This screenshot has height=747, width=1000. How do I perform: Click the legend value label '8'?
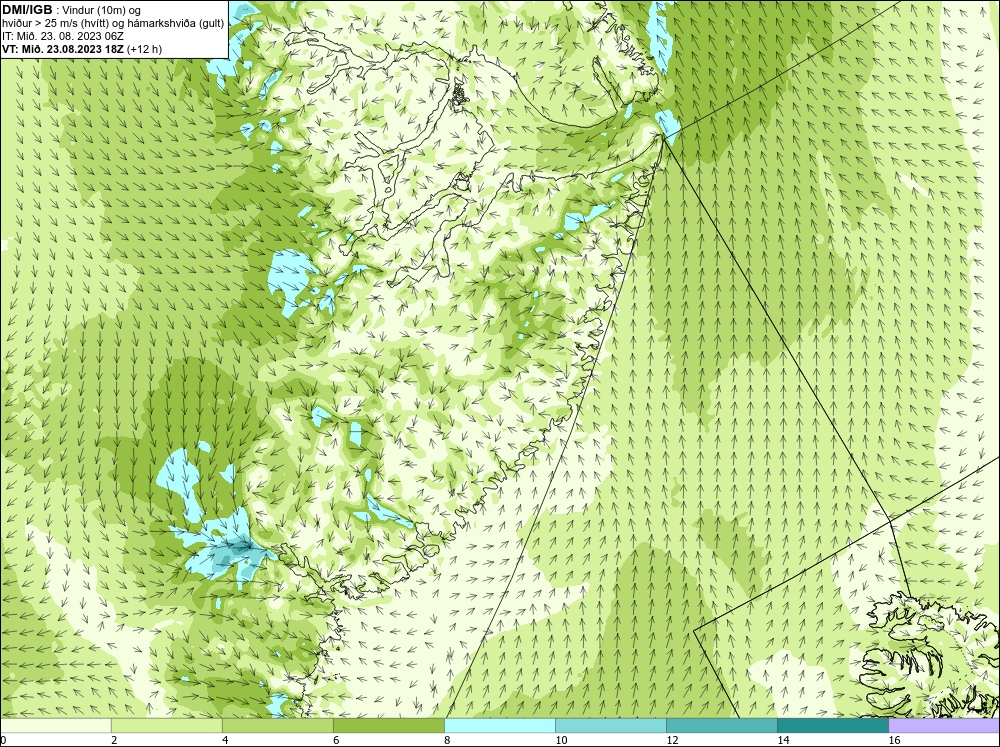click(x=447, y=740)
